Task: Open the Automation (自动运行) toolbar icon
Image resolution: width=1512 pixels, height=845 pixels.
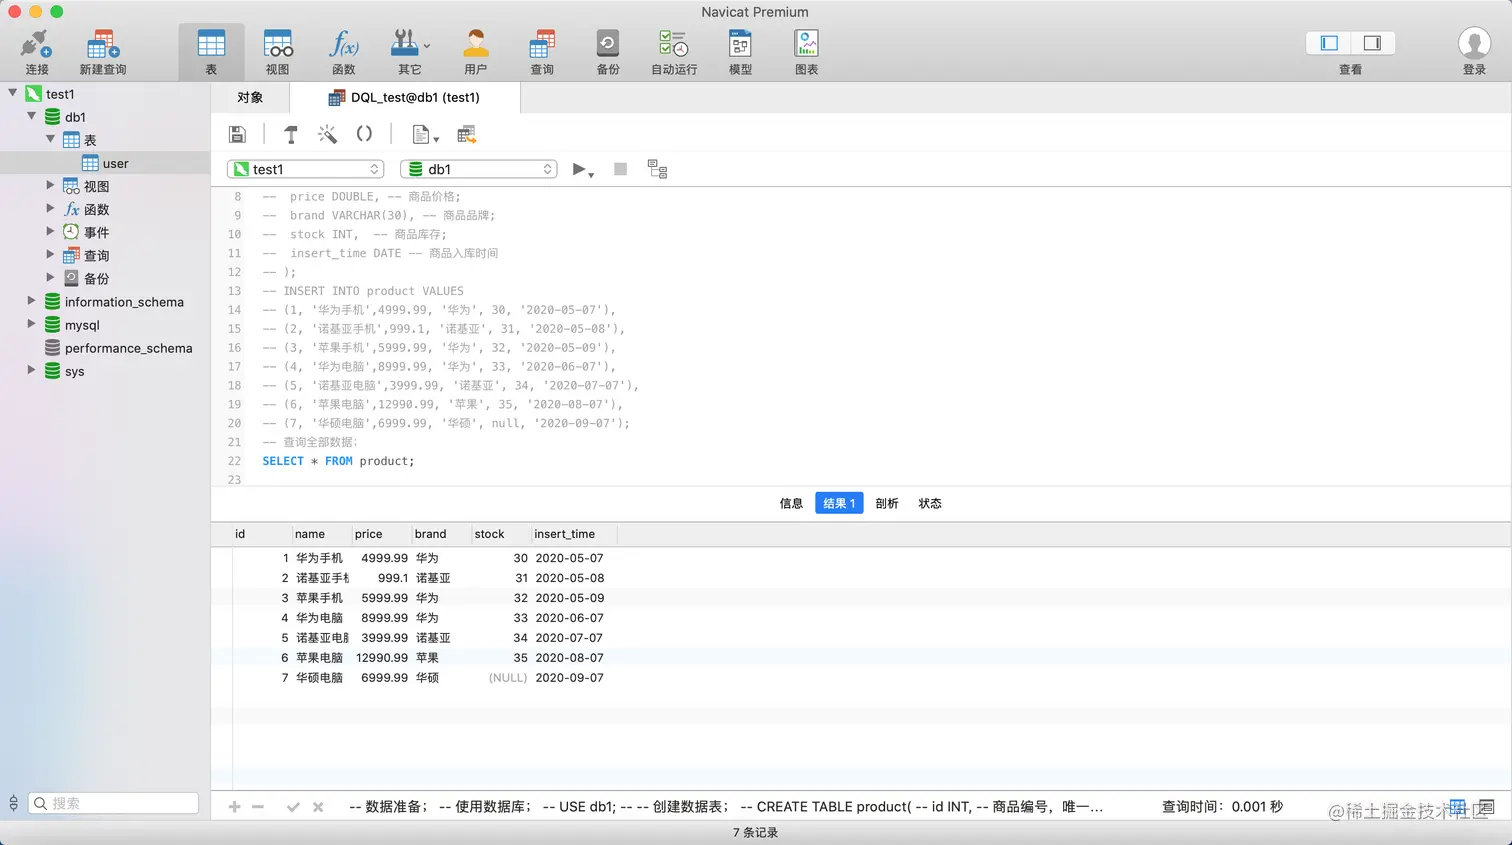Action: 674,52
